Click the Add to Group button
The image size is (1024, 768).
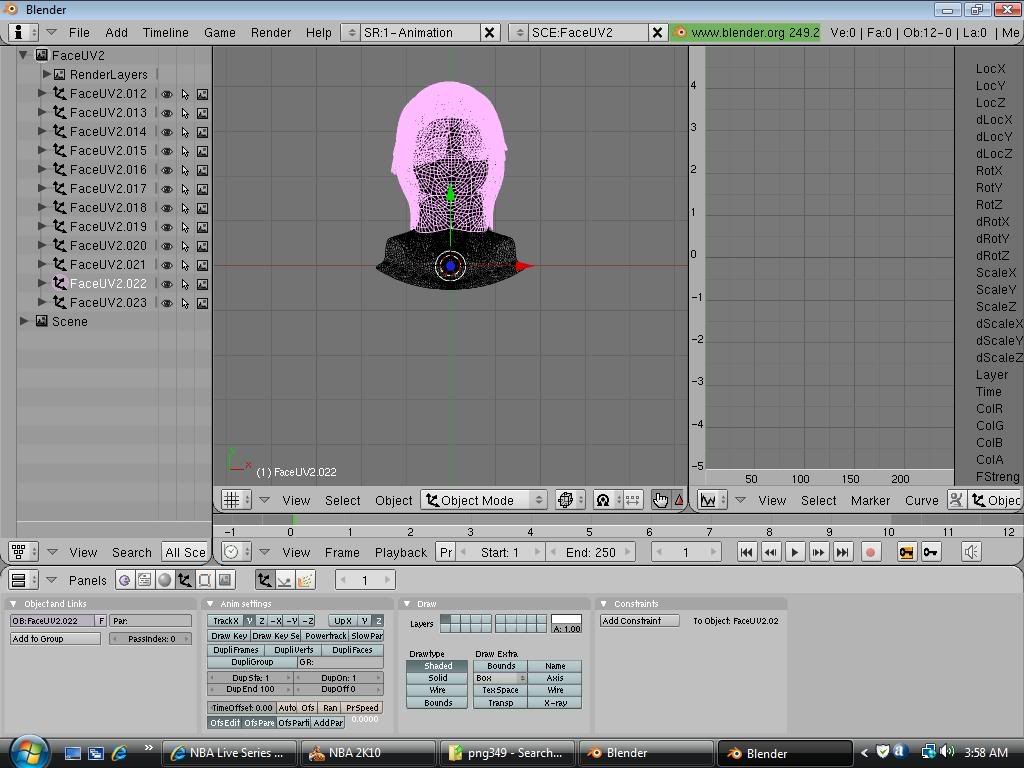click(x=55, y=639)
